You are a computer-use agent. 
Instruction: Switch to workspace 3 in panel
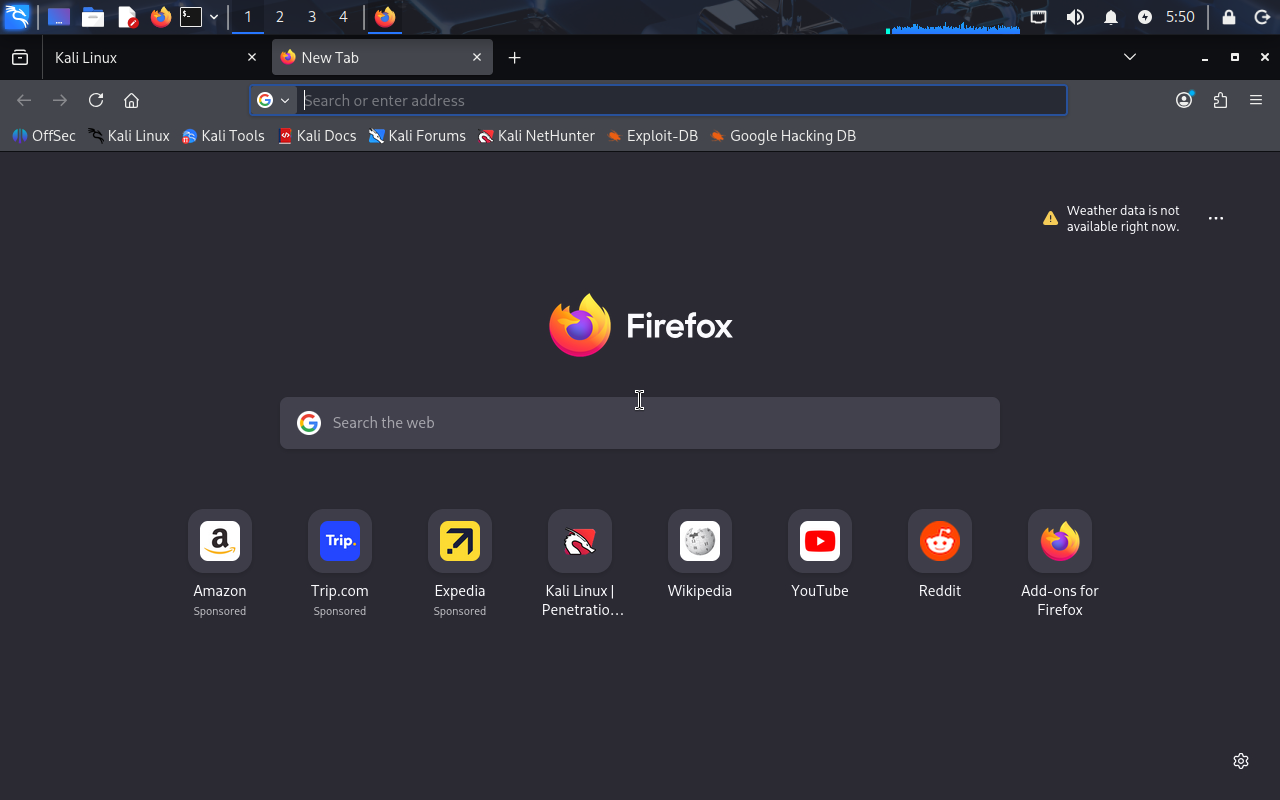pyautogui.click(x=312, y=17)
